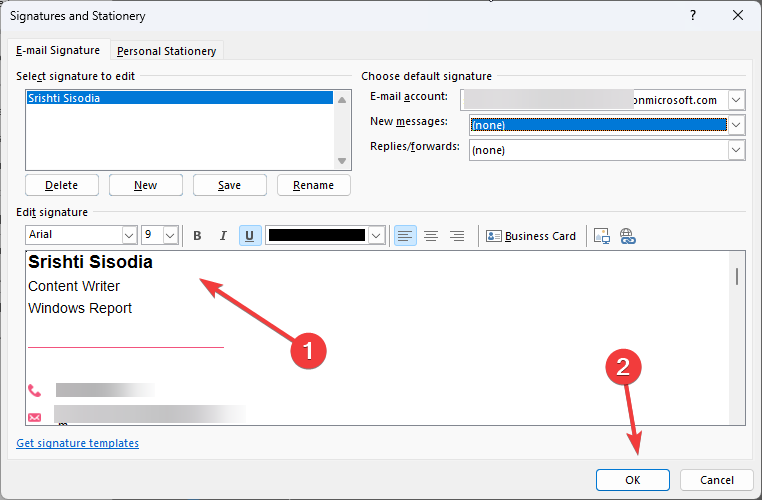
Task: Select Srishti Sisodia in signature list
Action: pos(180,98)
